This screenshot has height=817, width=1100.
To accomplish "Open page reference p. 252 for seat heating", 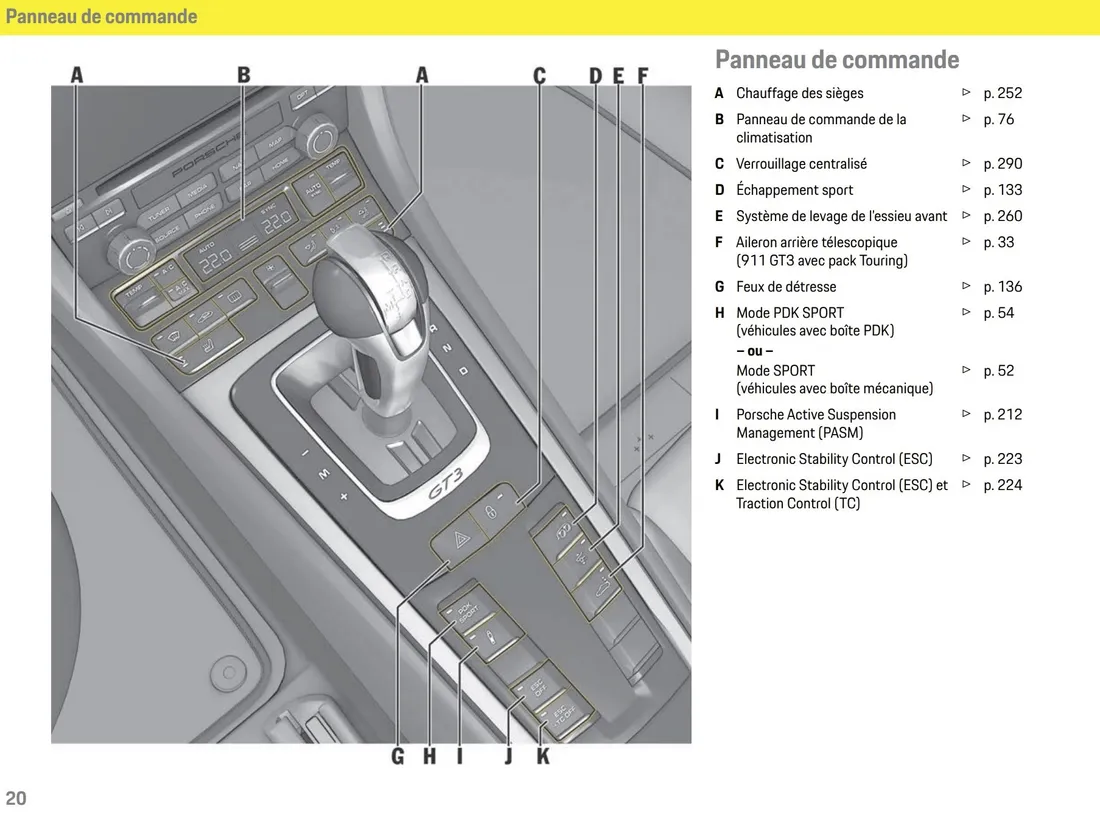I will tap(1002, 93).
